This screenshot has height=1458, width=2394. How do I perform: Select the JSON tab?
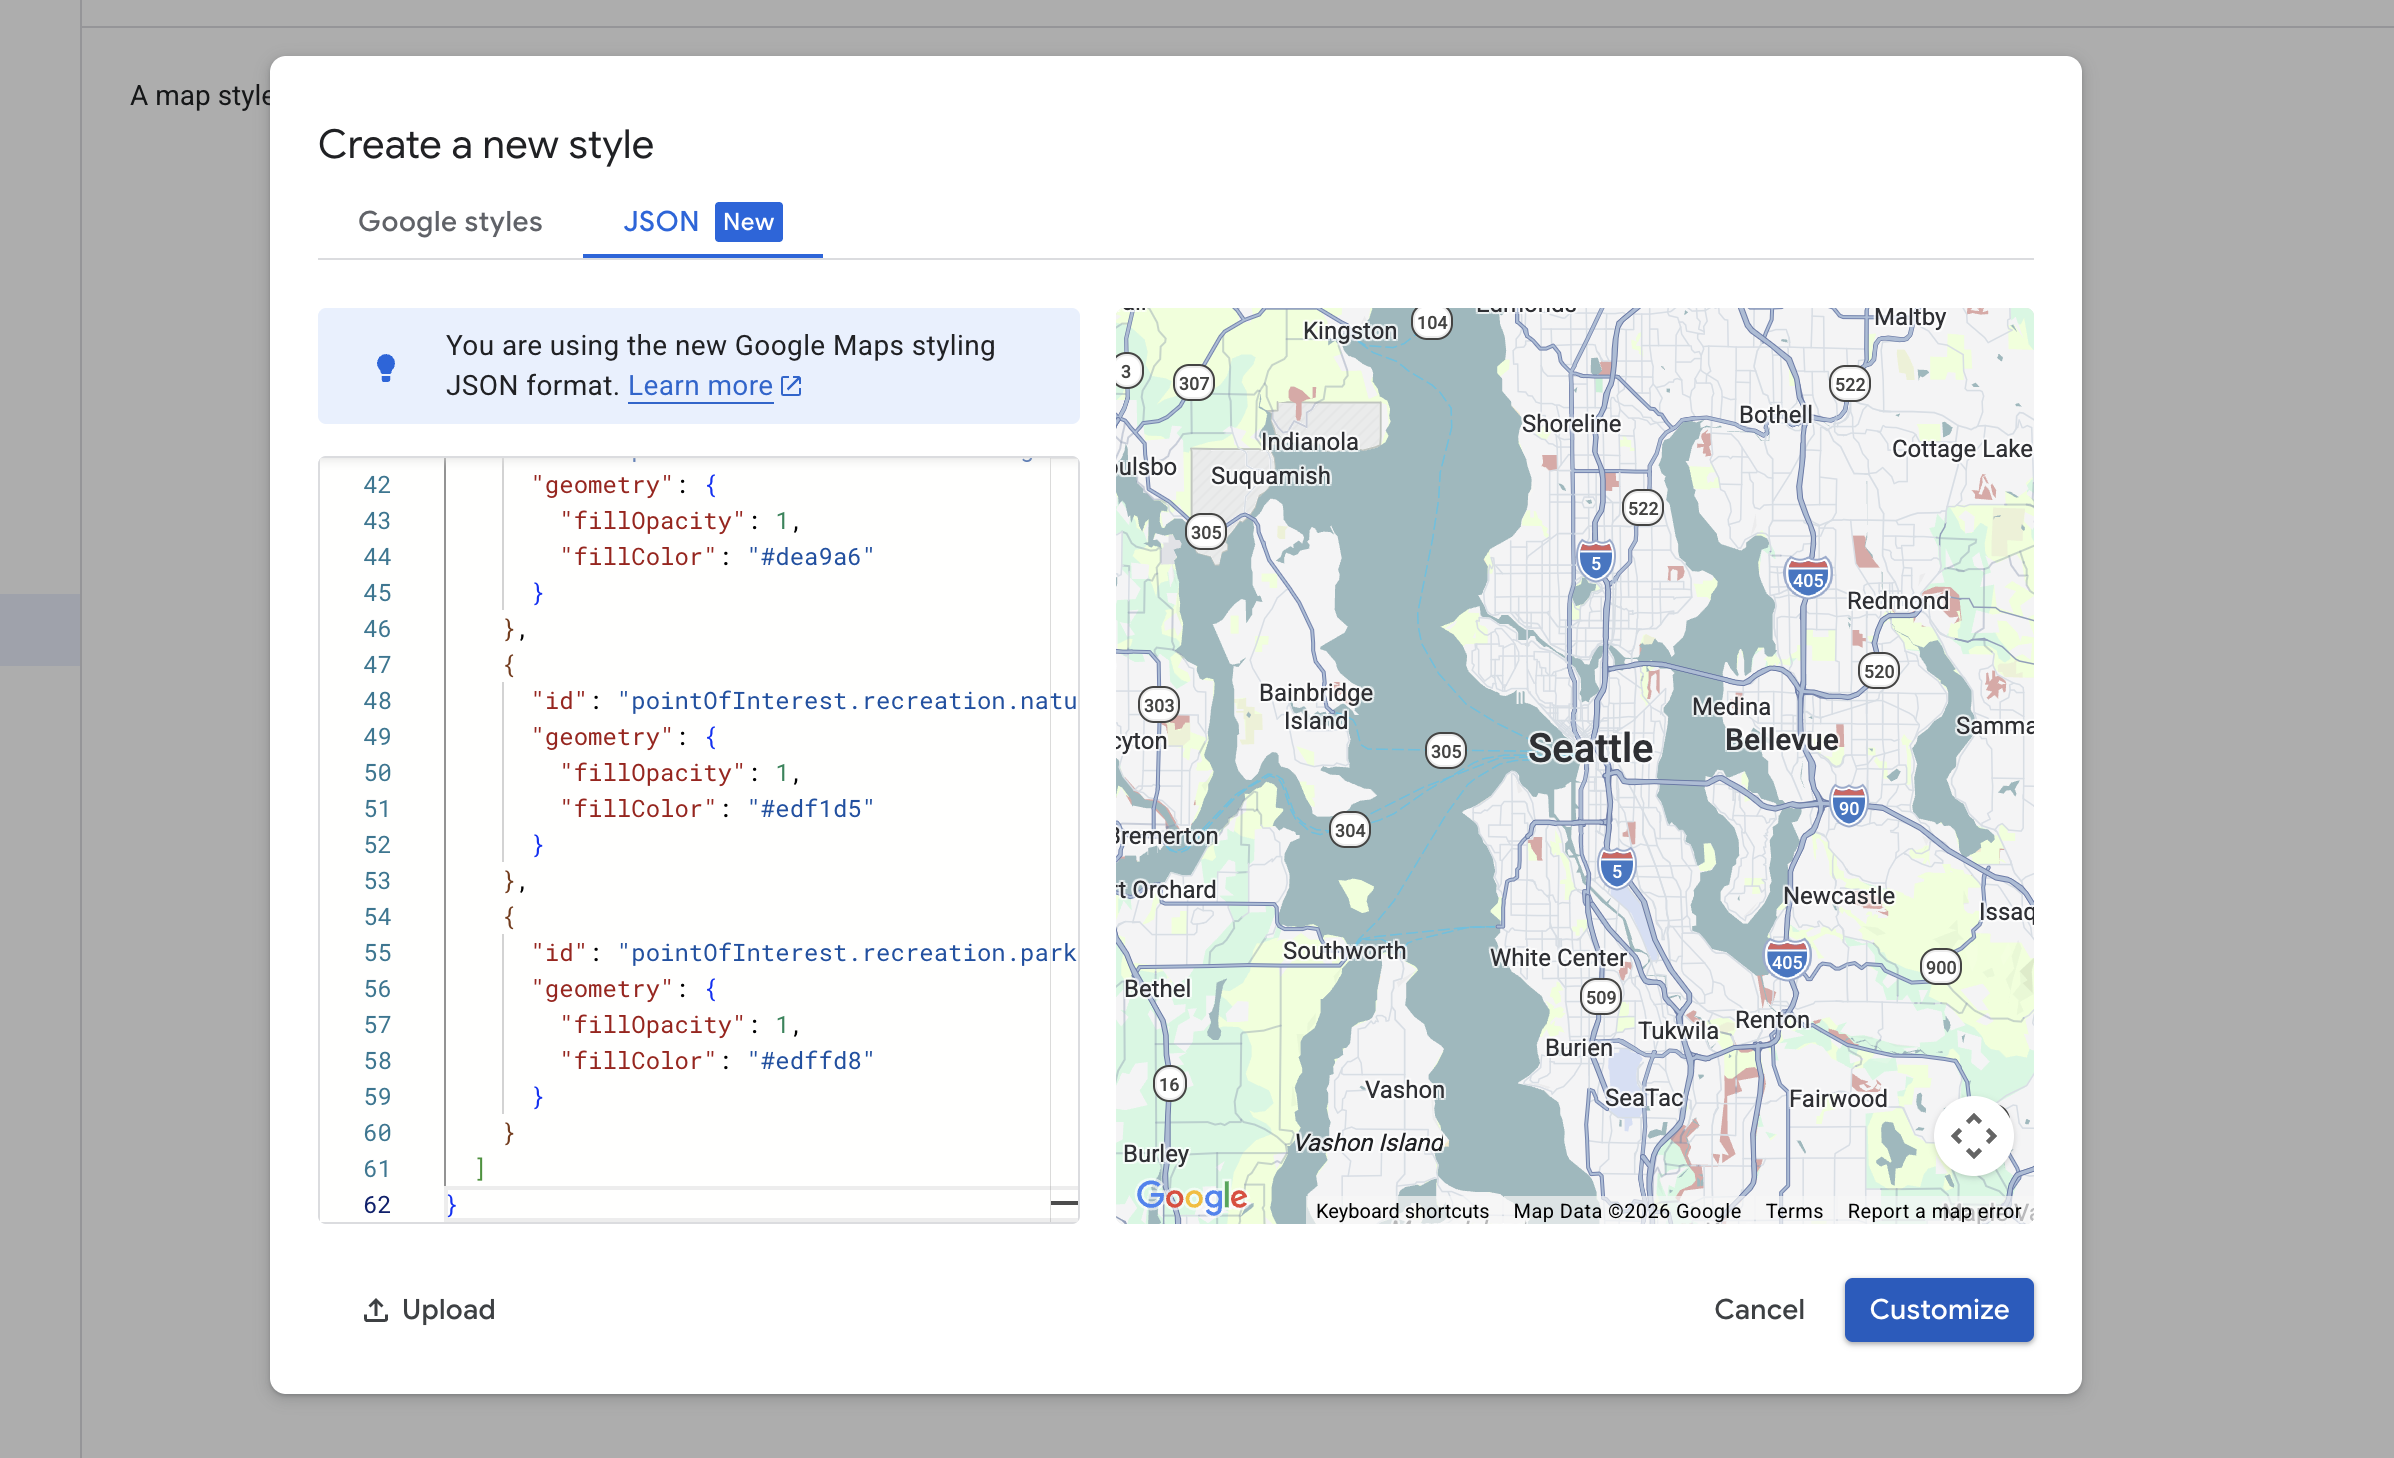point(661,222)
